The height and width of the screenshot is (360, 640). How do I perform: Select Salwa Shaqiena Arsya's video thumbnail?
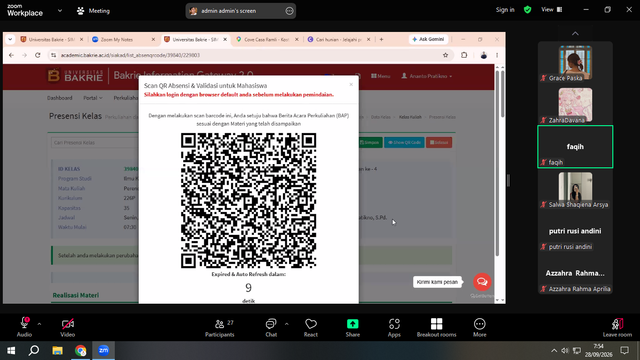pos(575,189)
